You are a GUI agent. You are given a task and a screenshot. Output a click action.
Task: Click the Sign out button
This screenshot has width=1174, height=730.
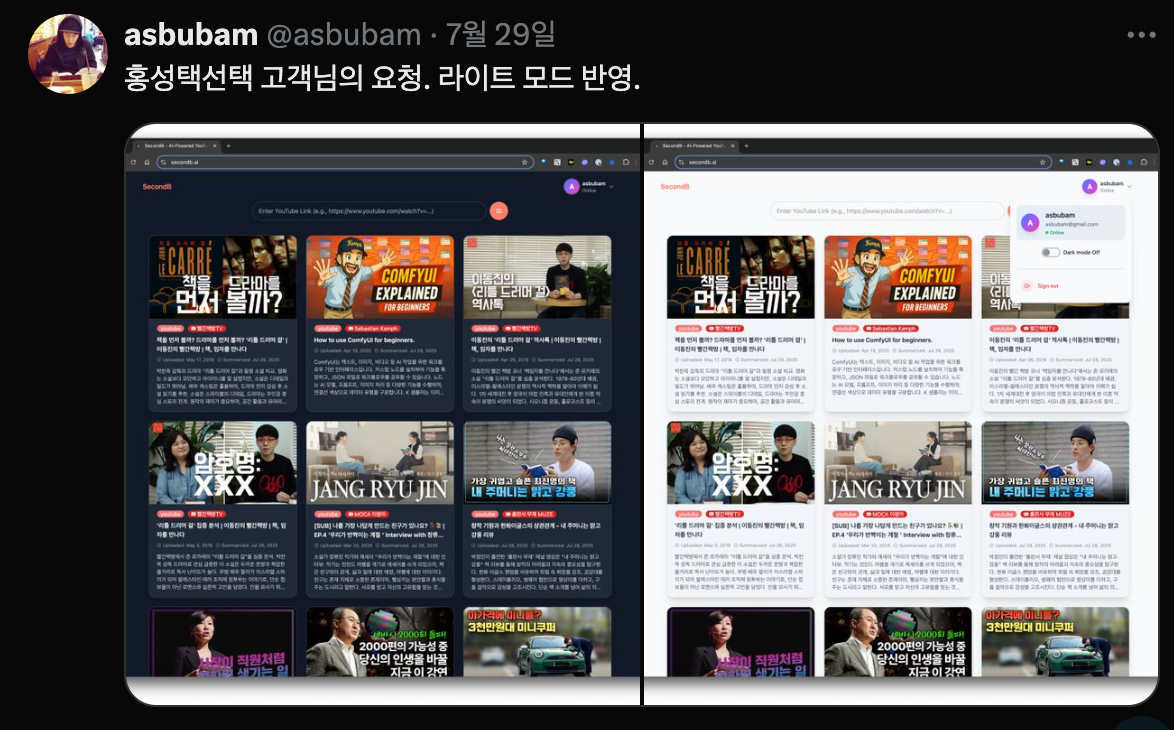[1048, 286]
